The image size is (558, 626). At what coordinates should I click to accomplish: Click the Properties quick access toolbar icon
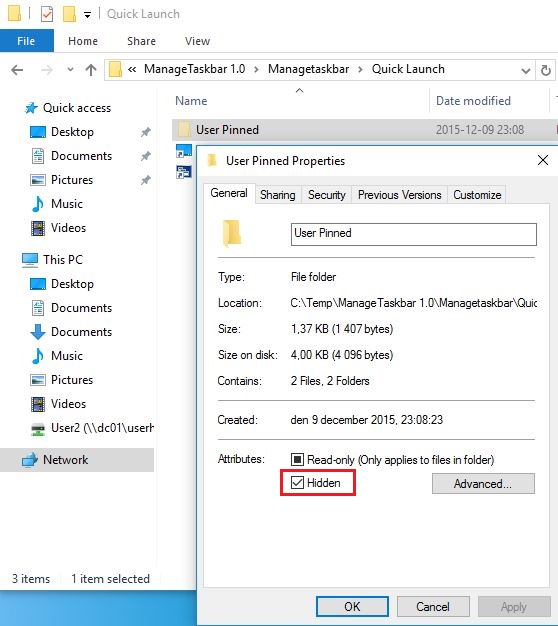click(47, 14)
